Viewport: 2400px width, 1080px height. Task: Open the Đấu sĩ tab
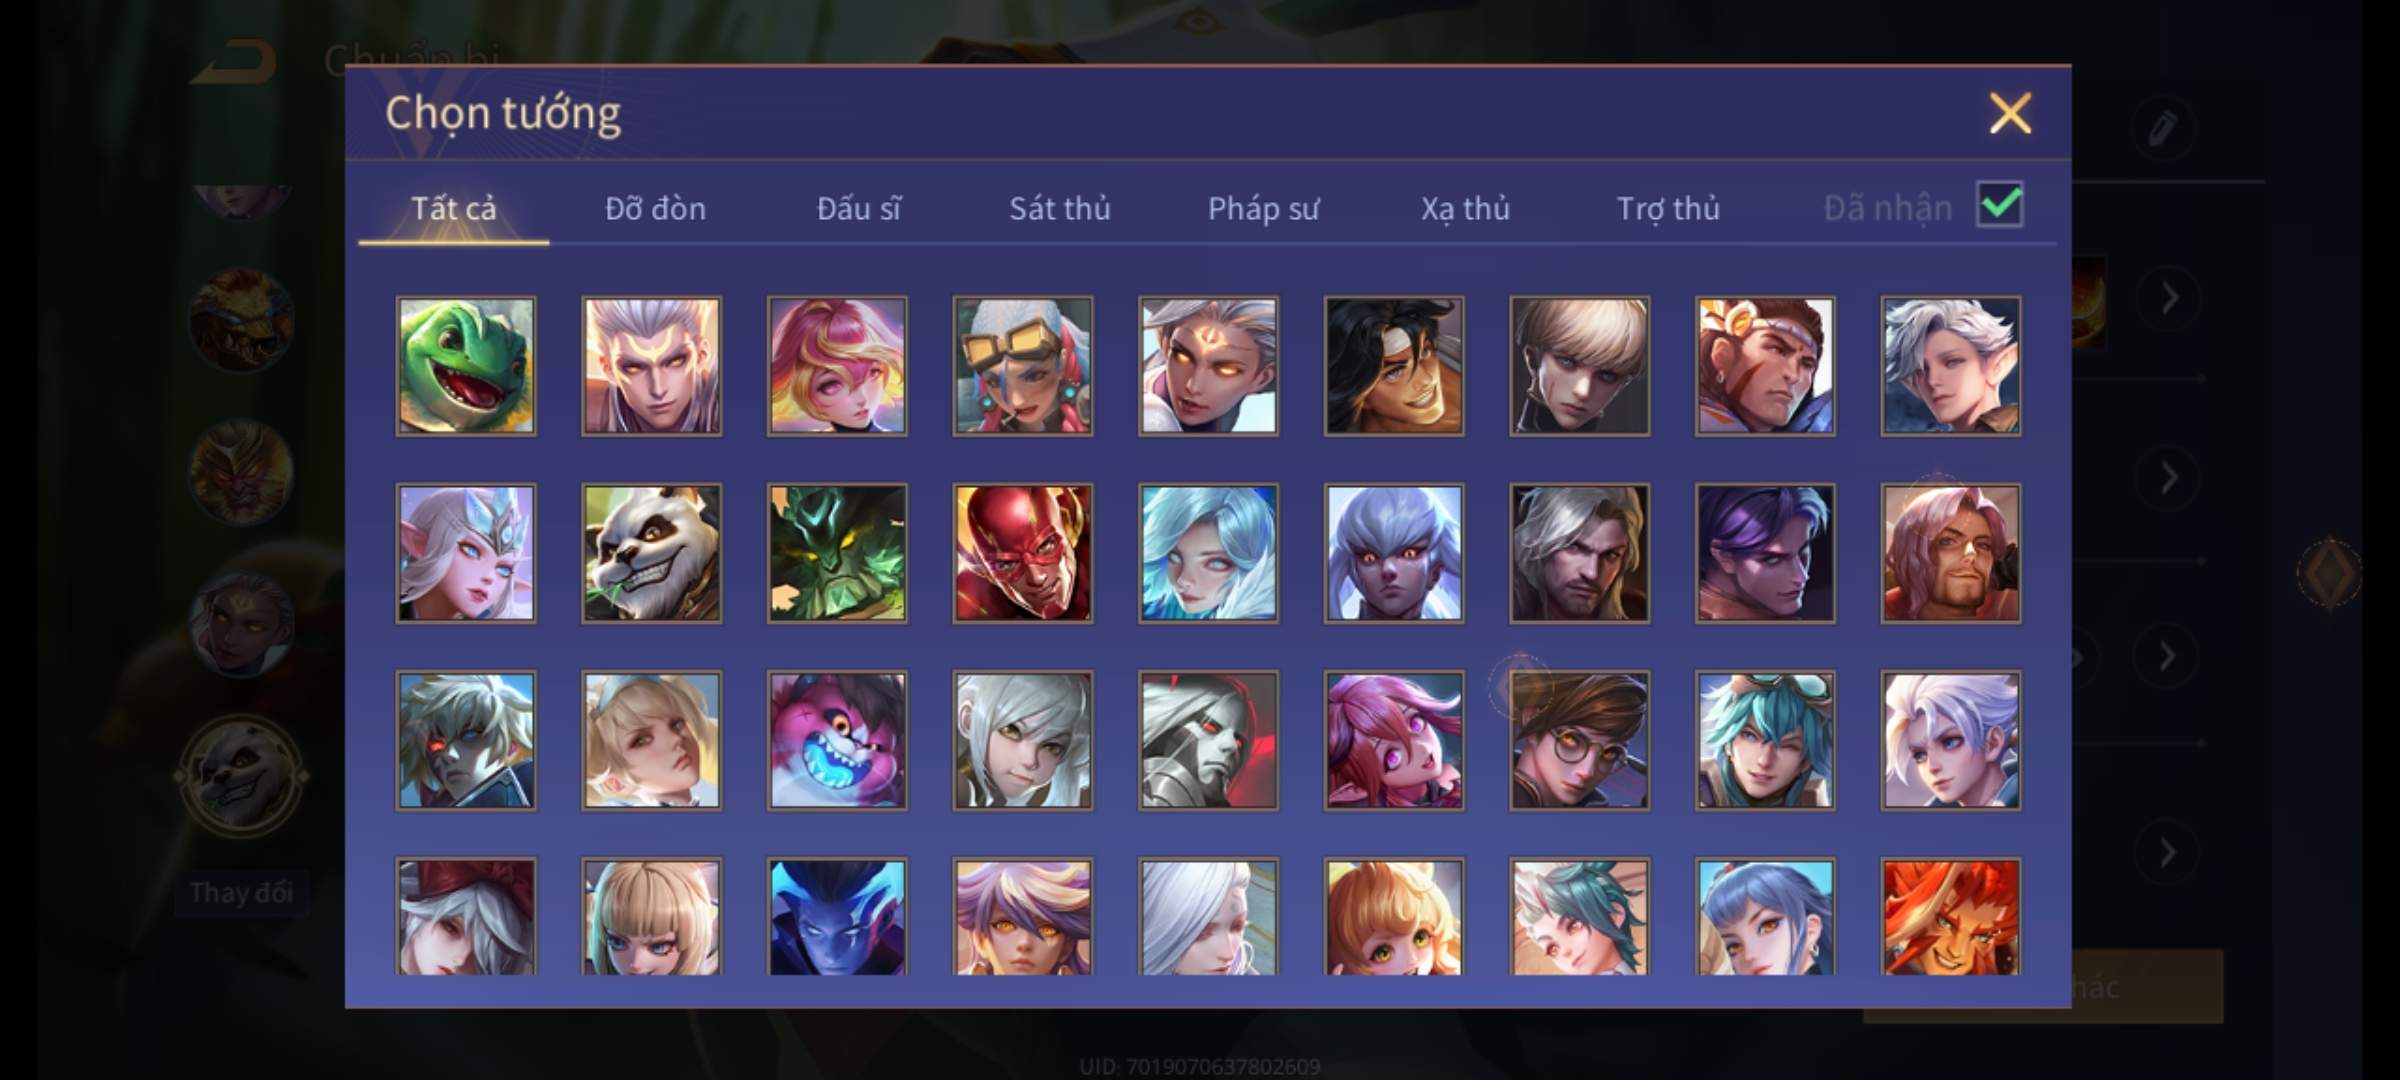(x=858, y=208)
